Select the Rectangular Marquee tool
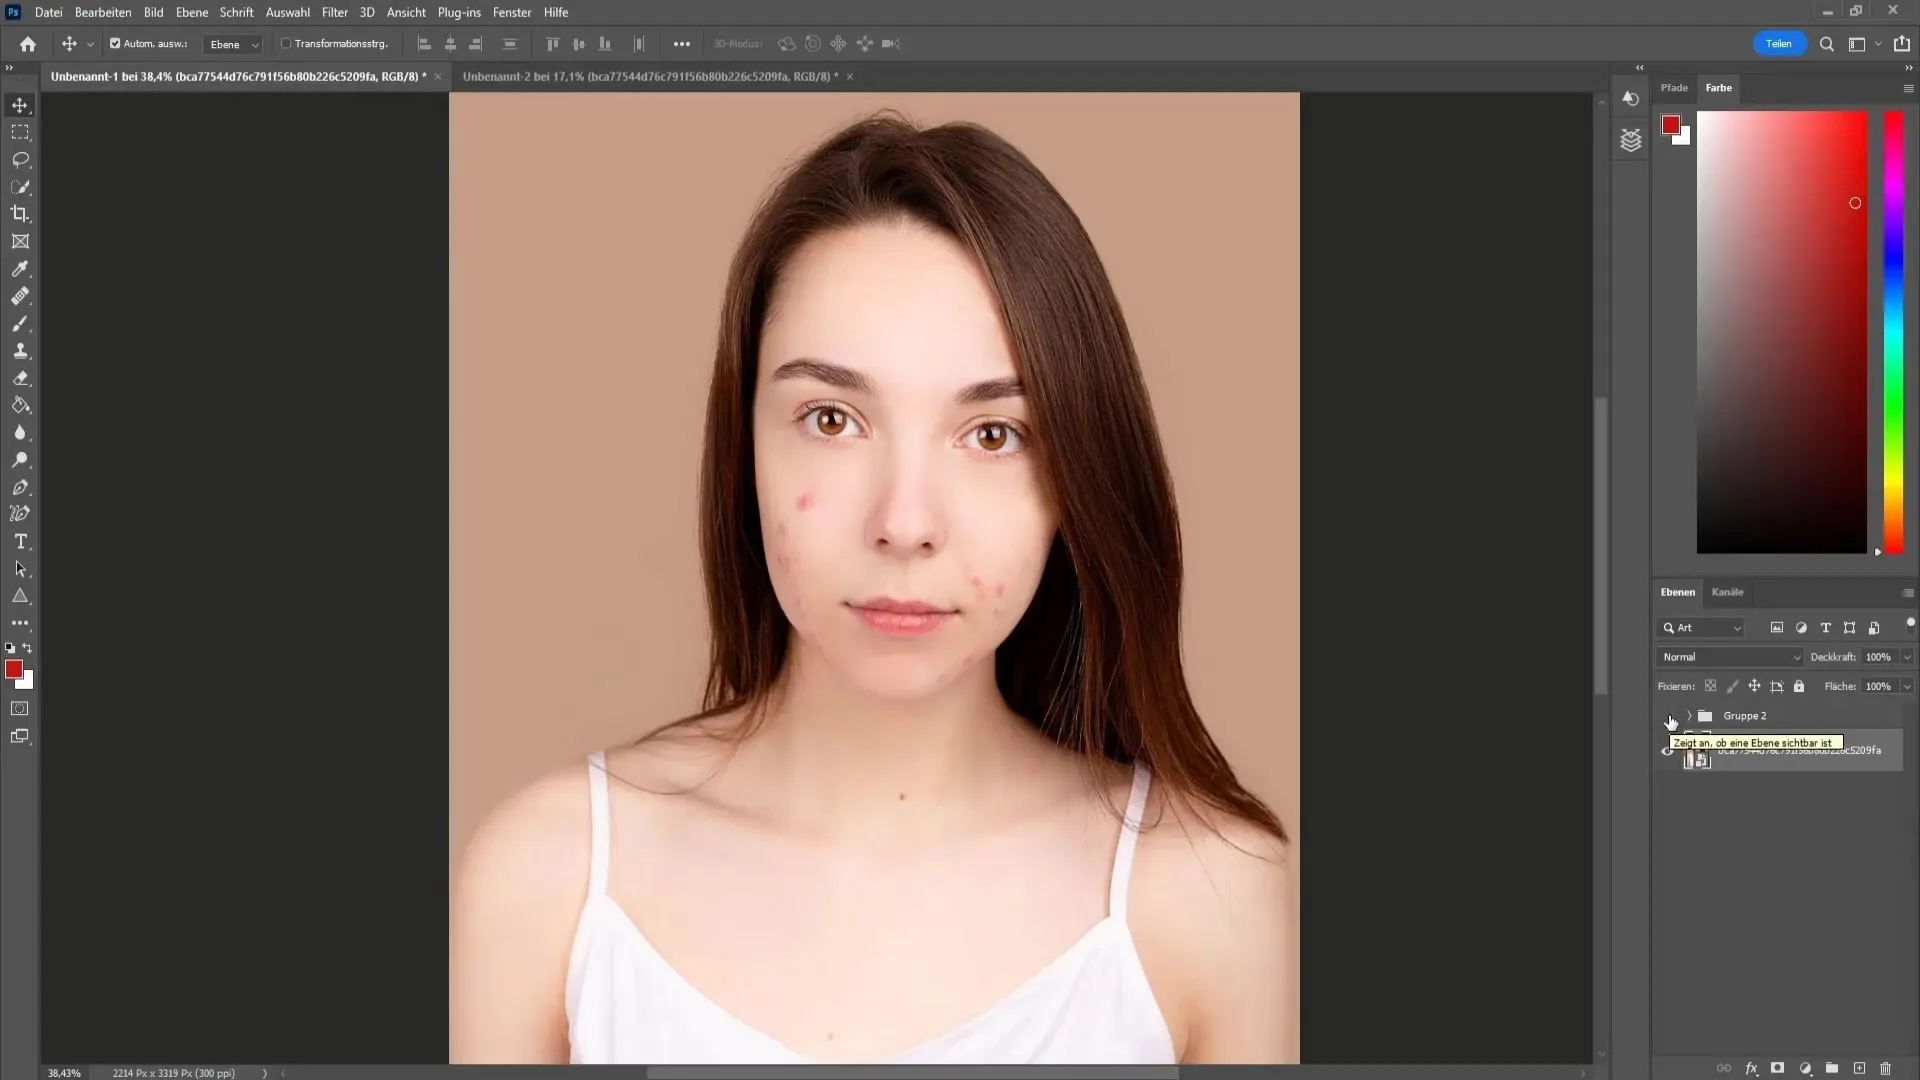1920x1080 pixels. click(x=20, y=132)
